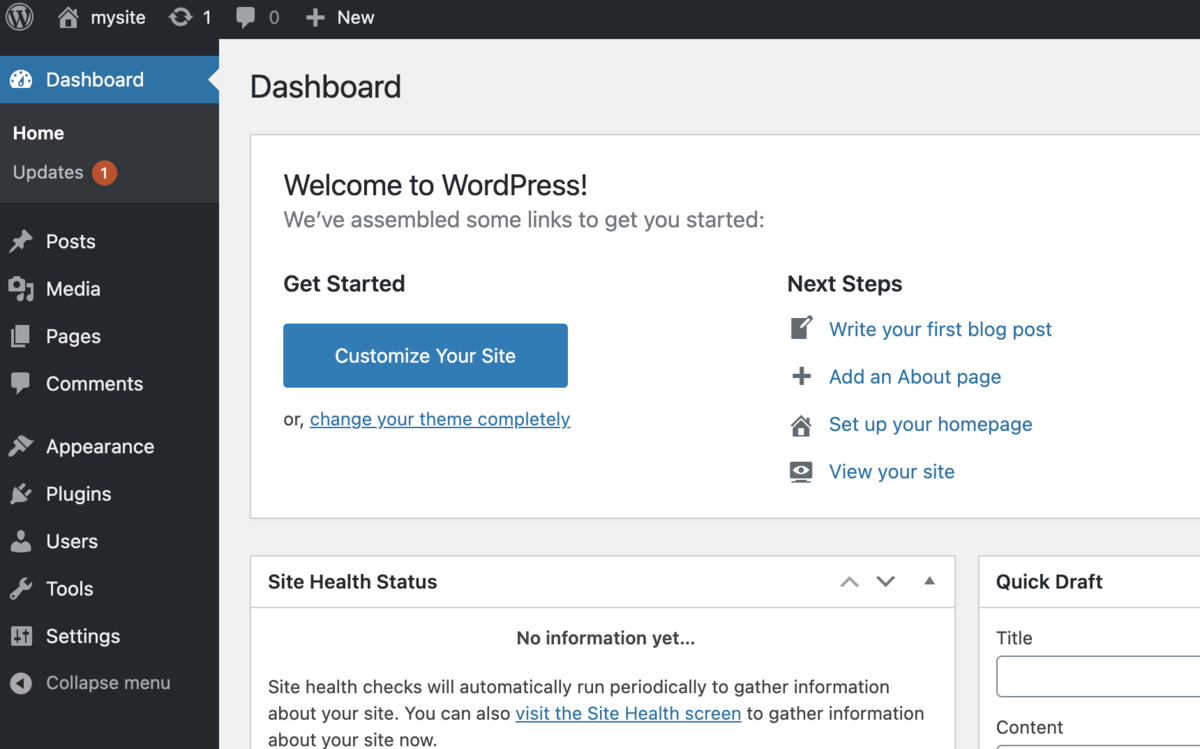Open the mysite home icon
Image resolution: width=1200 pixels, height=749 pixels.
click(x=68, y=17)
